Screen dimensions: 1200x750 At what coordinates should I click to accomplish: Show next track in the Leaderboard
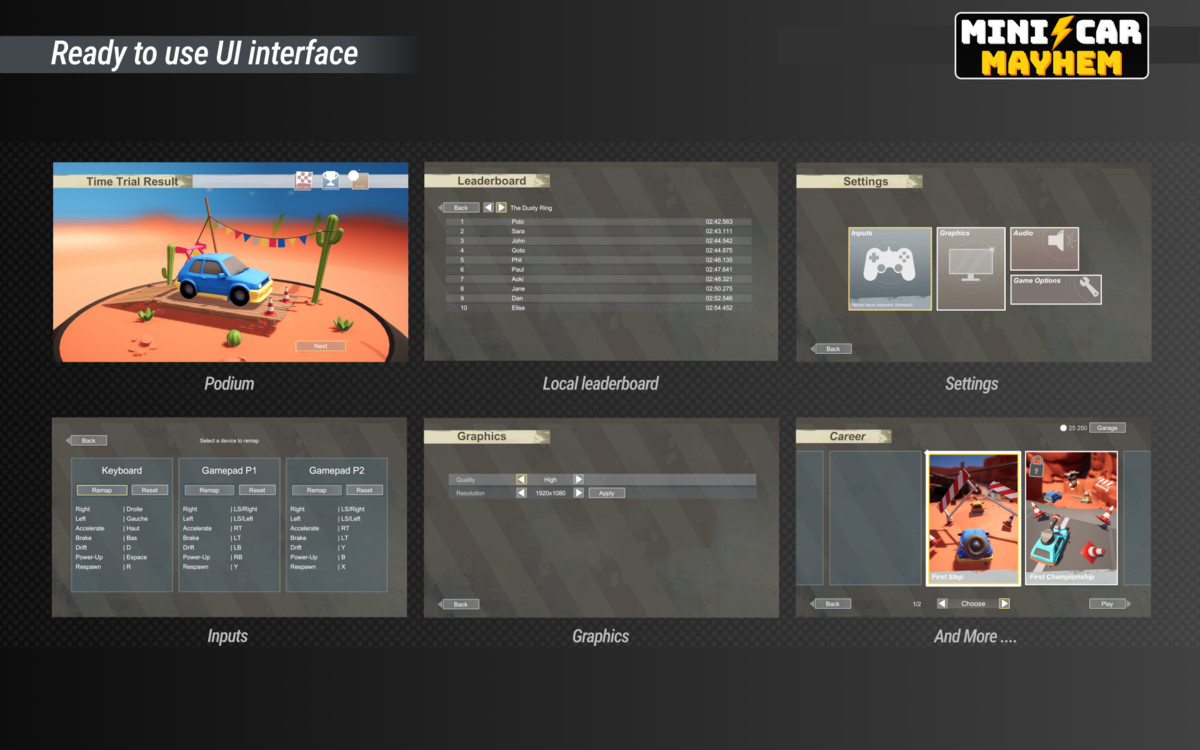pyautogui.click(x=501, y=208)
